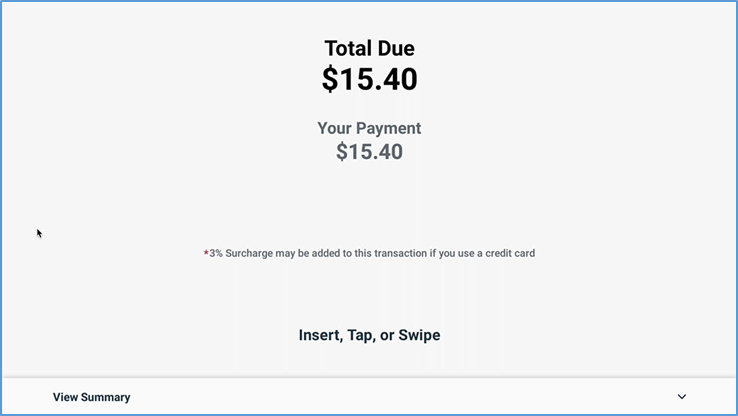This screenshot has width=738, height=416.
Task: Click the word "Payment" in gray label
Action: [388, 128]
